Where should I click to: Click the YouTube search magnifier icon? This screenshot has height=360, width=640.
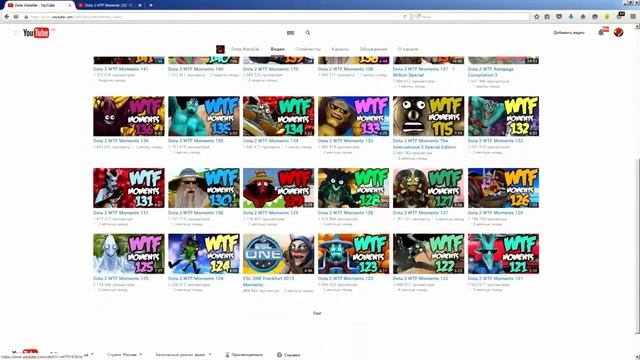[308, 33]
